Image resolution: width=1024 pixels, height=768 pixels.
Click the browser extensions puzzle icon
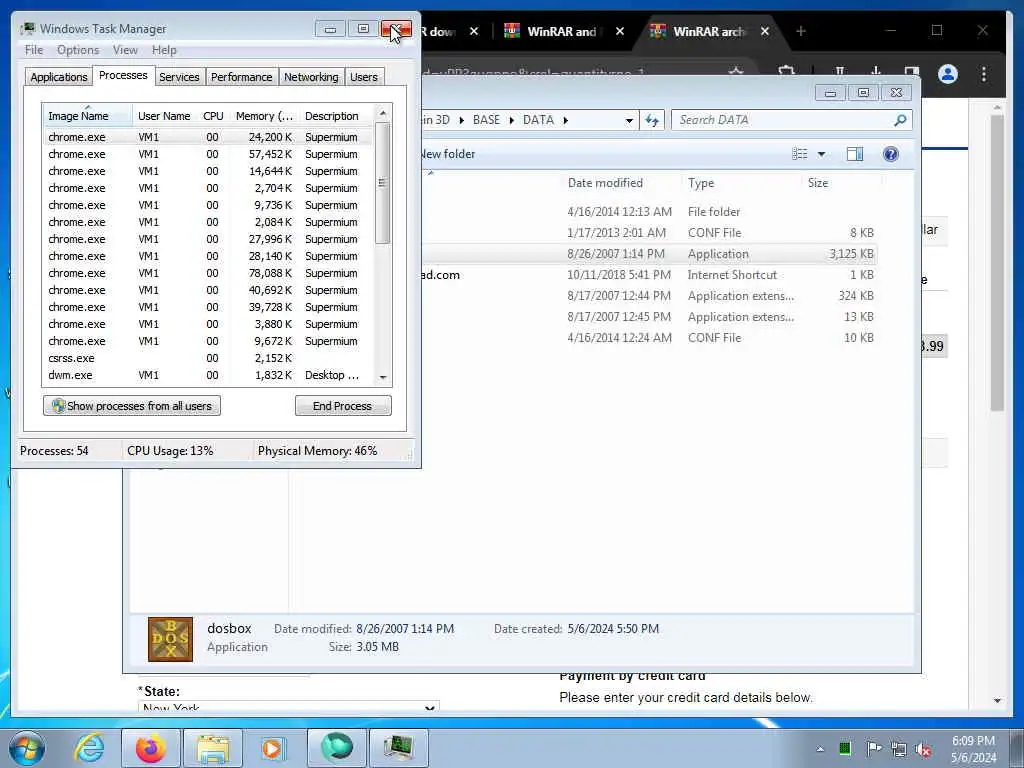pos(787,72)
